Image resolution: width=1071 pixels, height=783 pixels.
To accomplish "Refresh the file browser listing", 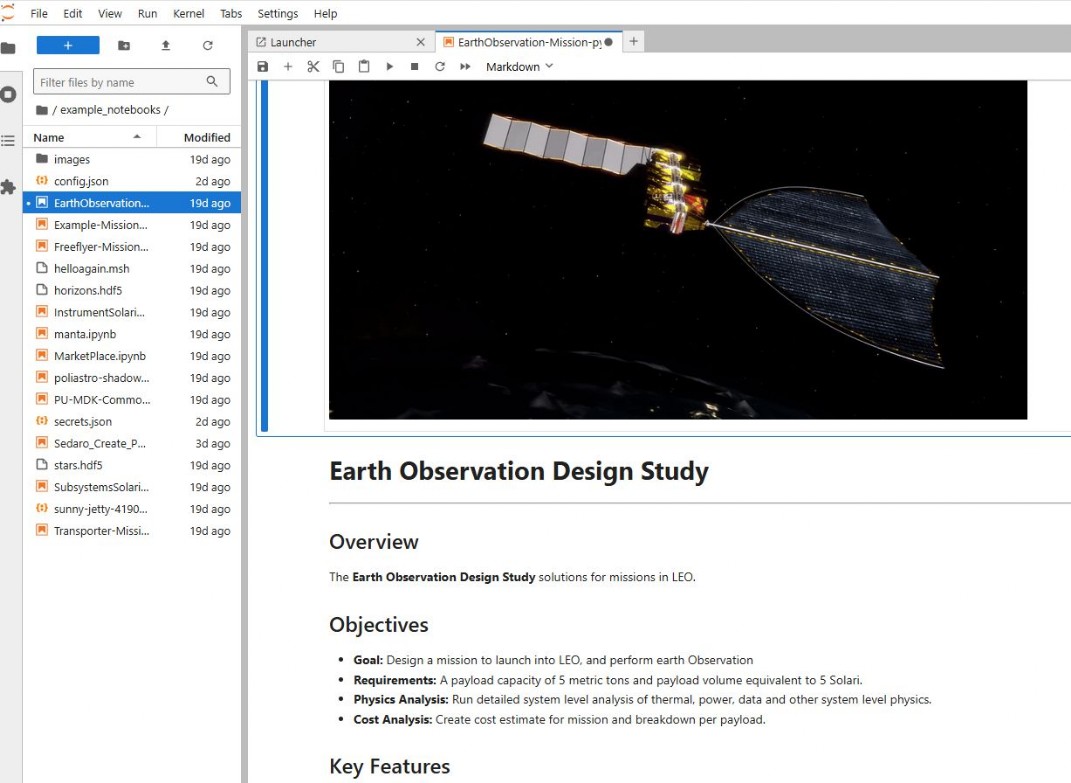I will (x=208, y=45).
